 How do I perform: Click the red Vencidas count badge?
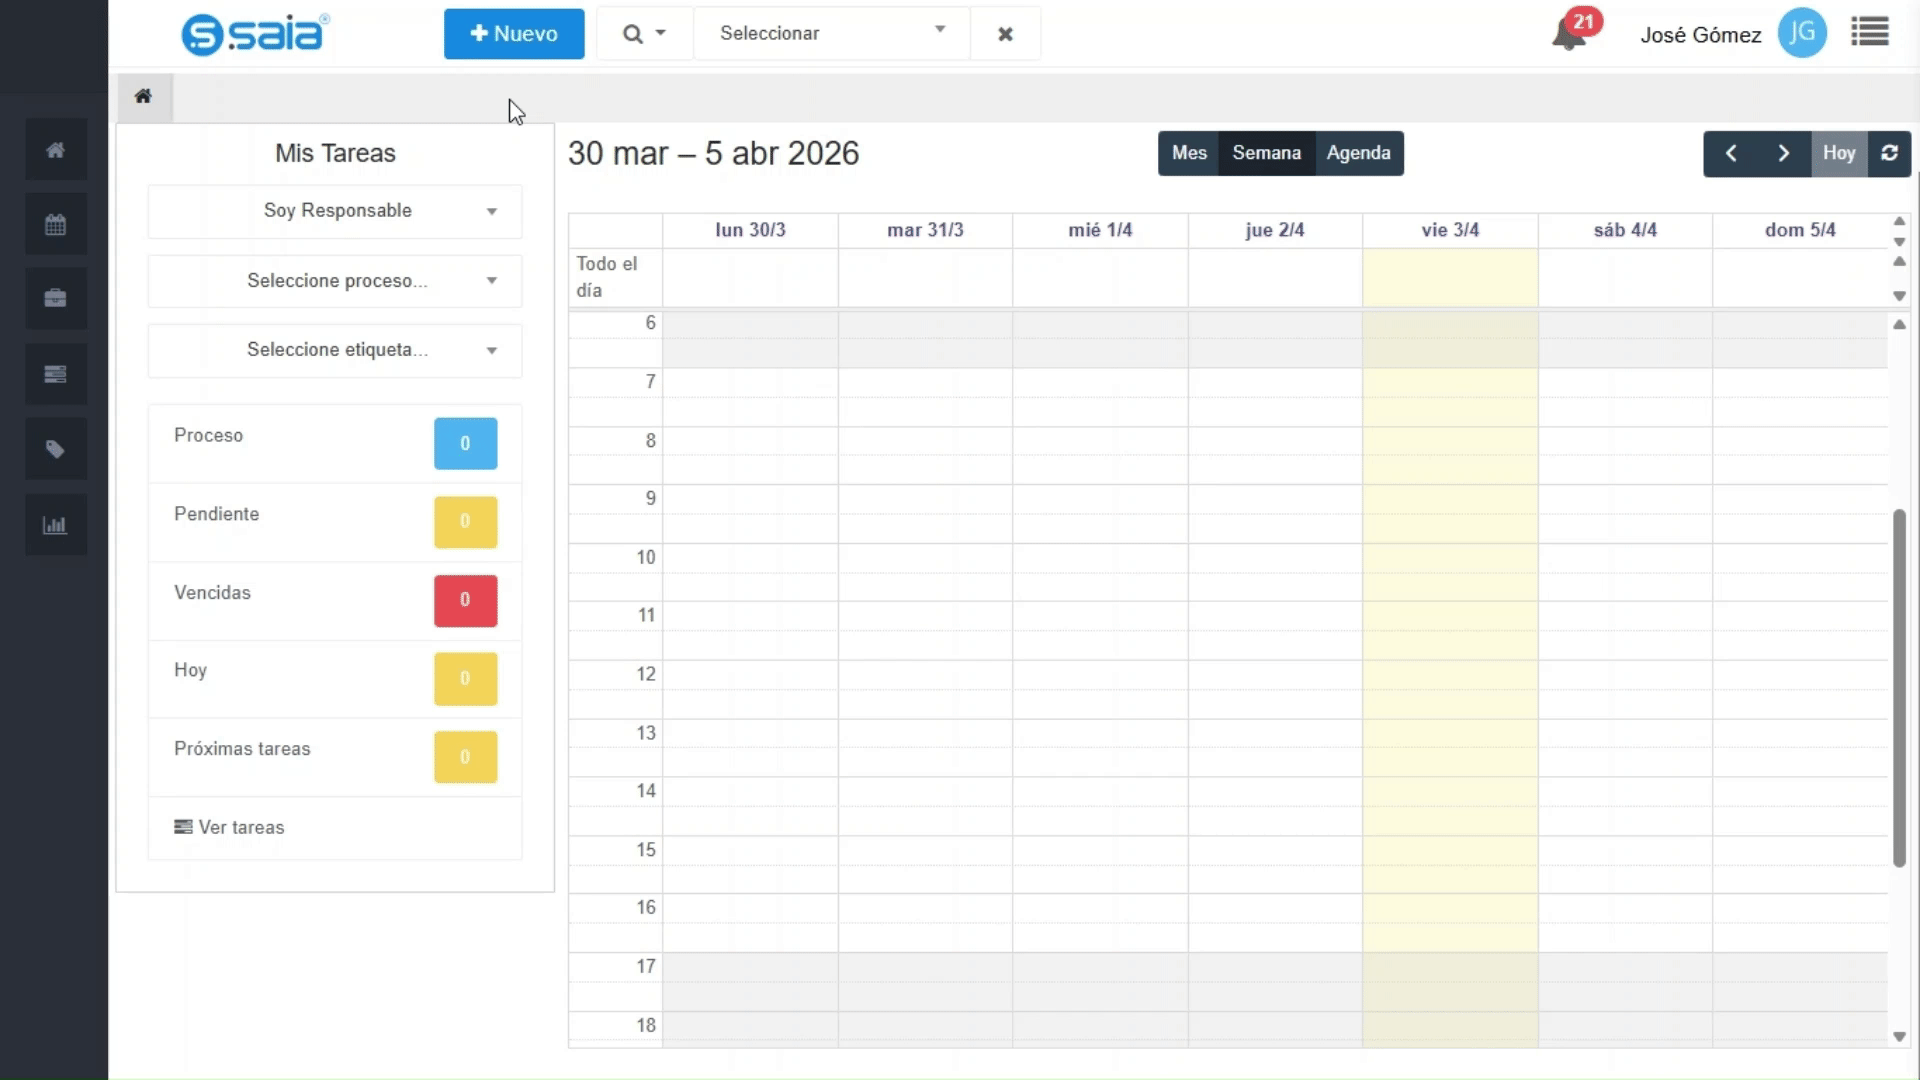coord(465,600)
